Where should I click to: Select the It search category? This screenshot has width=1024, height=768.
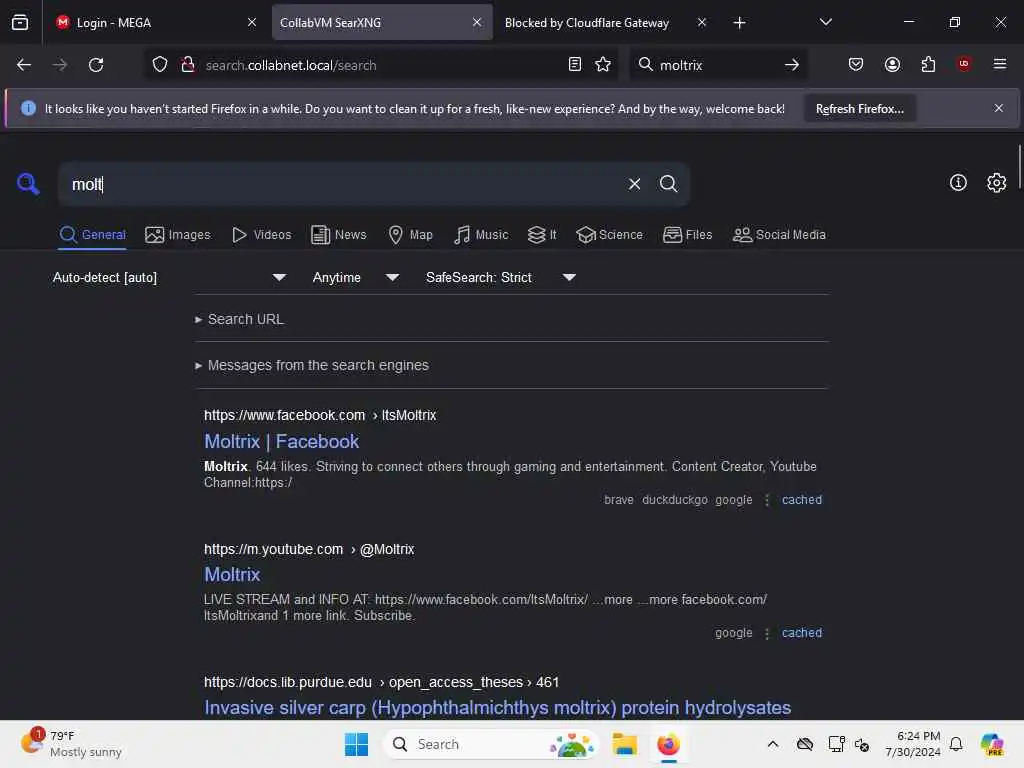point(542,234)
